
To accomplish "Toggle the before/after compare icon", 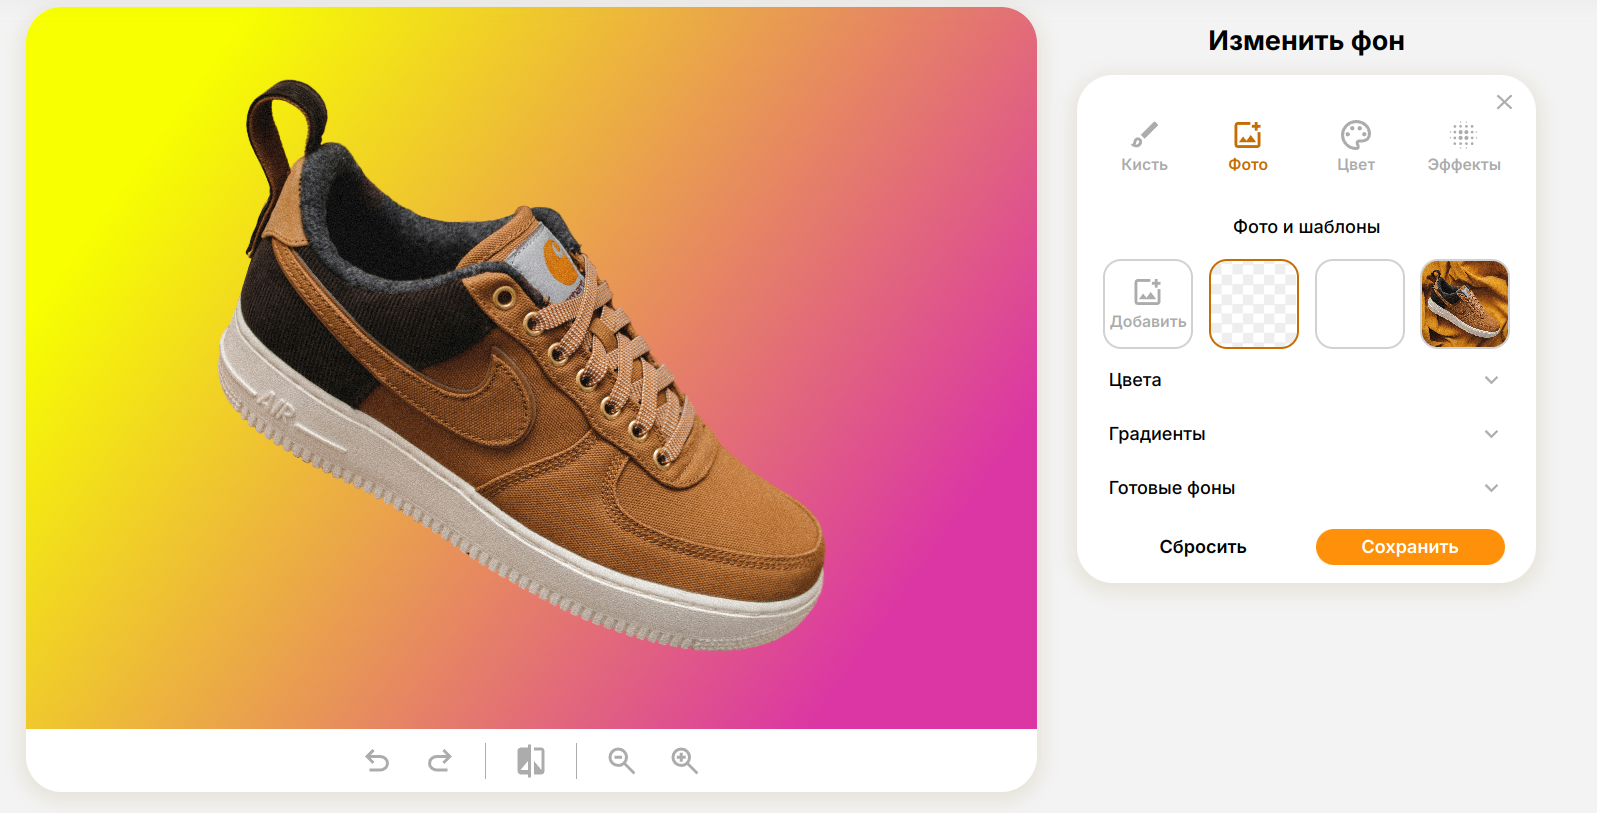I will coord(531,761).
